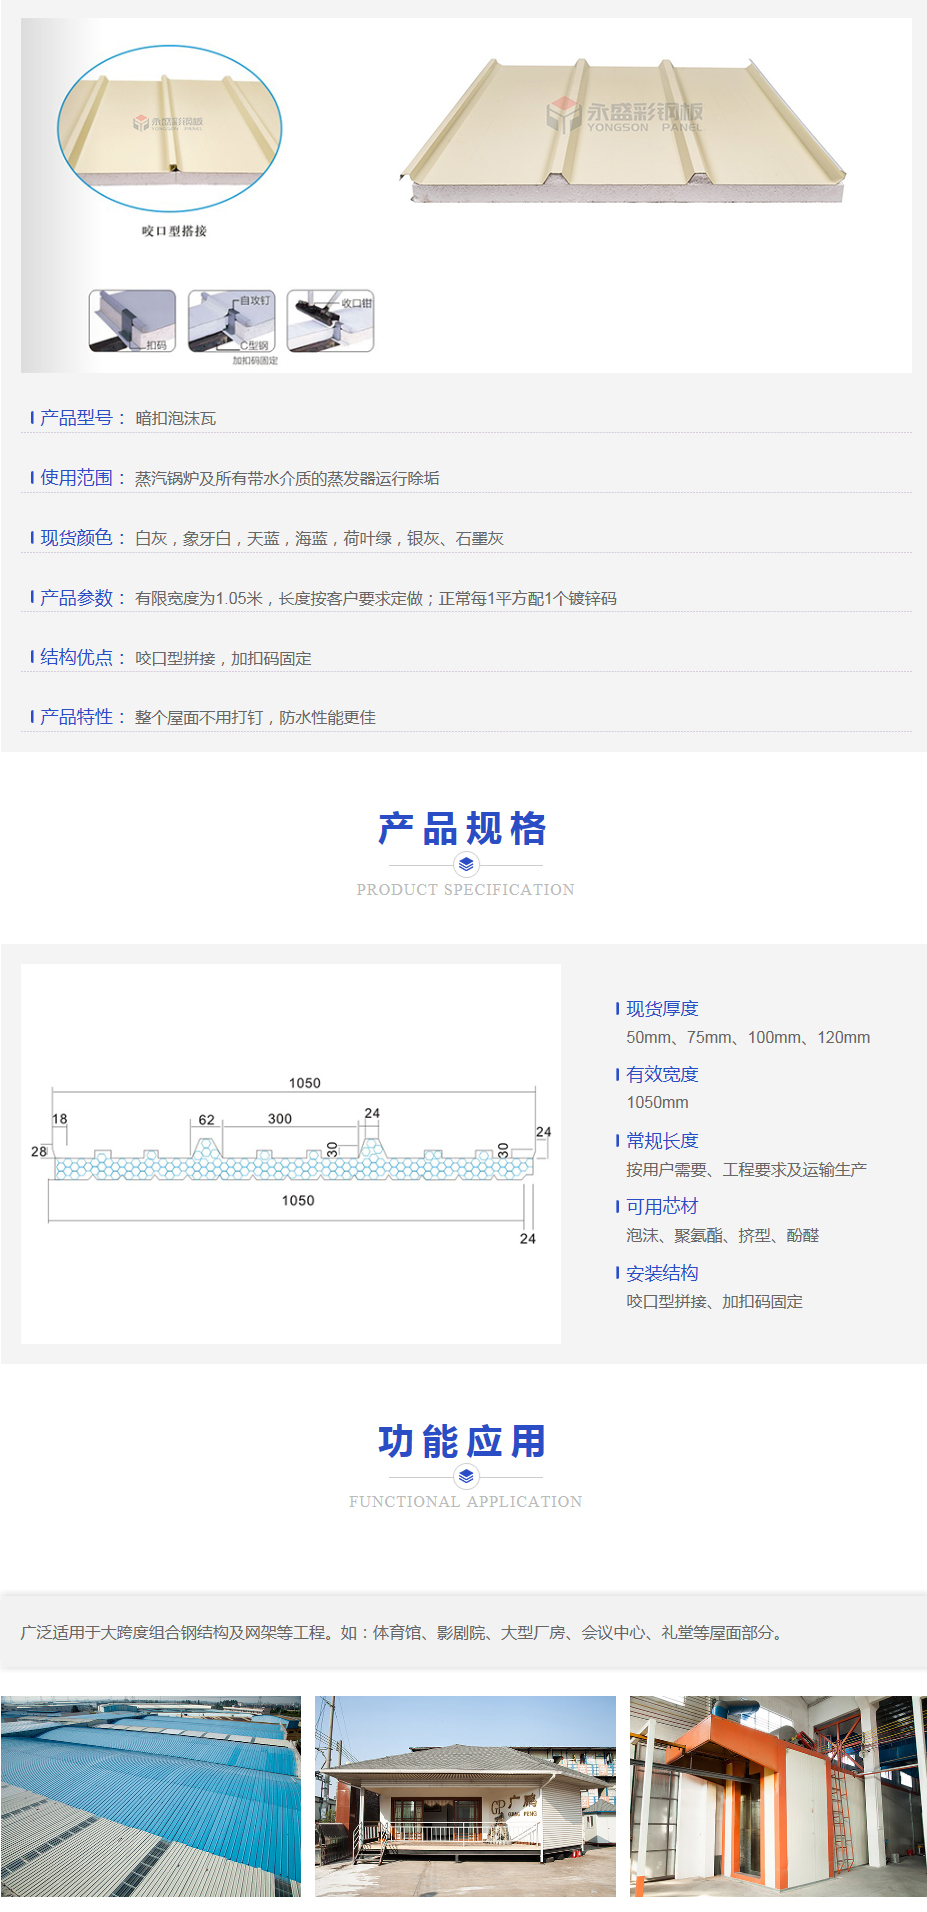Click the 可用芯材 spec label
This screenshot has width=927, height=1912.
tap(662, 1207)
